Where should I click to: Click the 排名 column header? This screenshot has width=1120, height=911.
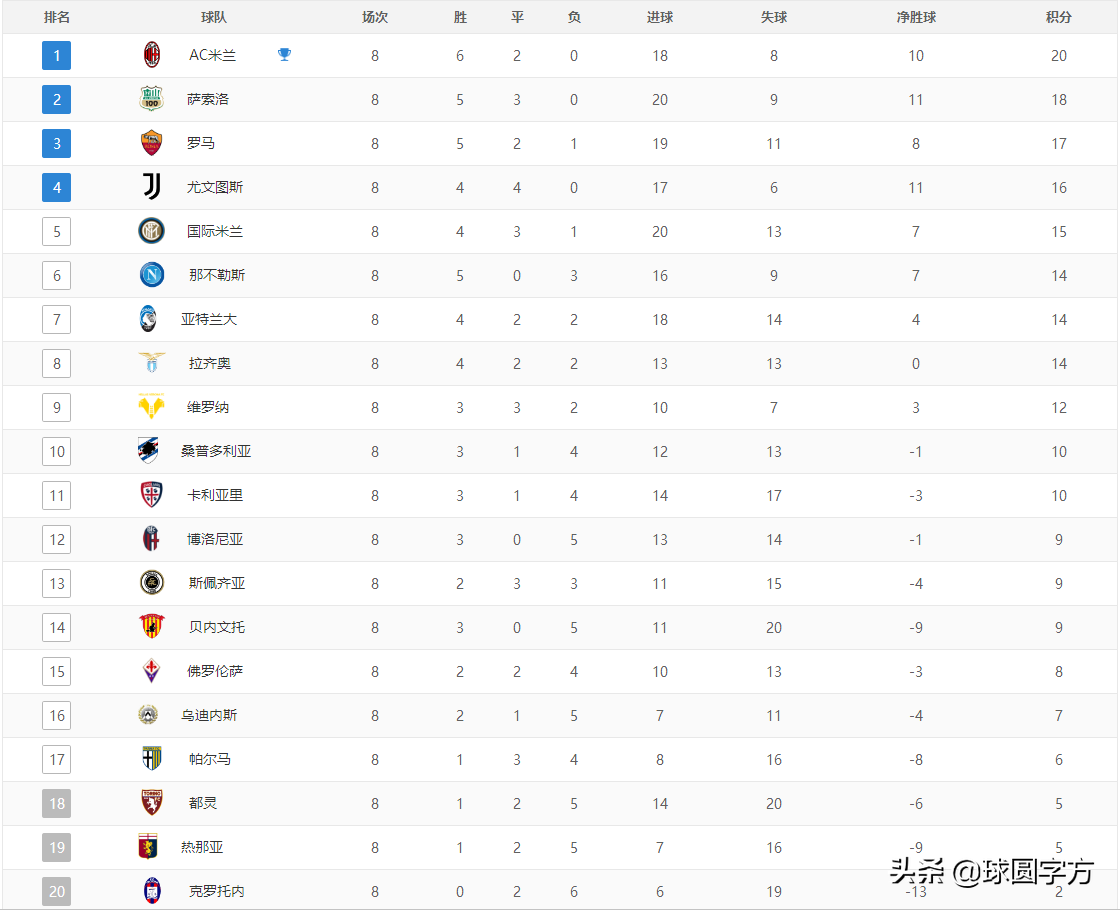(x=56, y=17)
